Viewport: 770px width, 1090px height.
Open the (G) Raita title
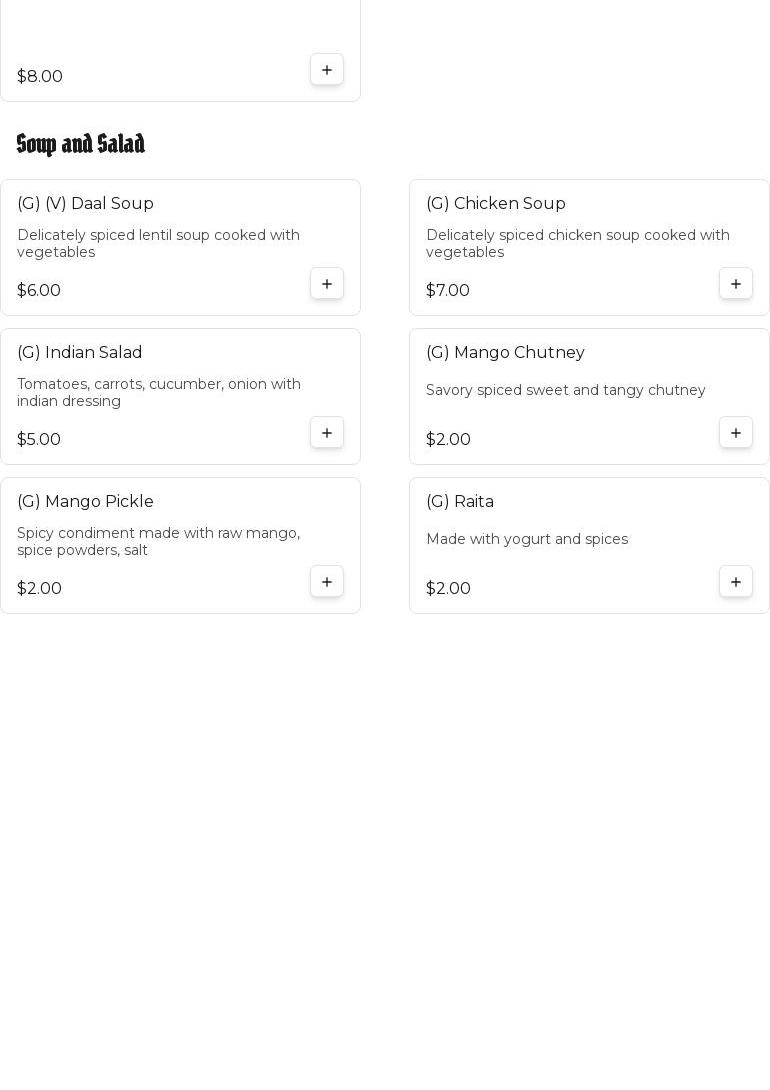click(460, 502)
